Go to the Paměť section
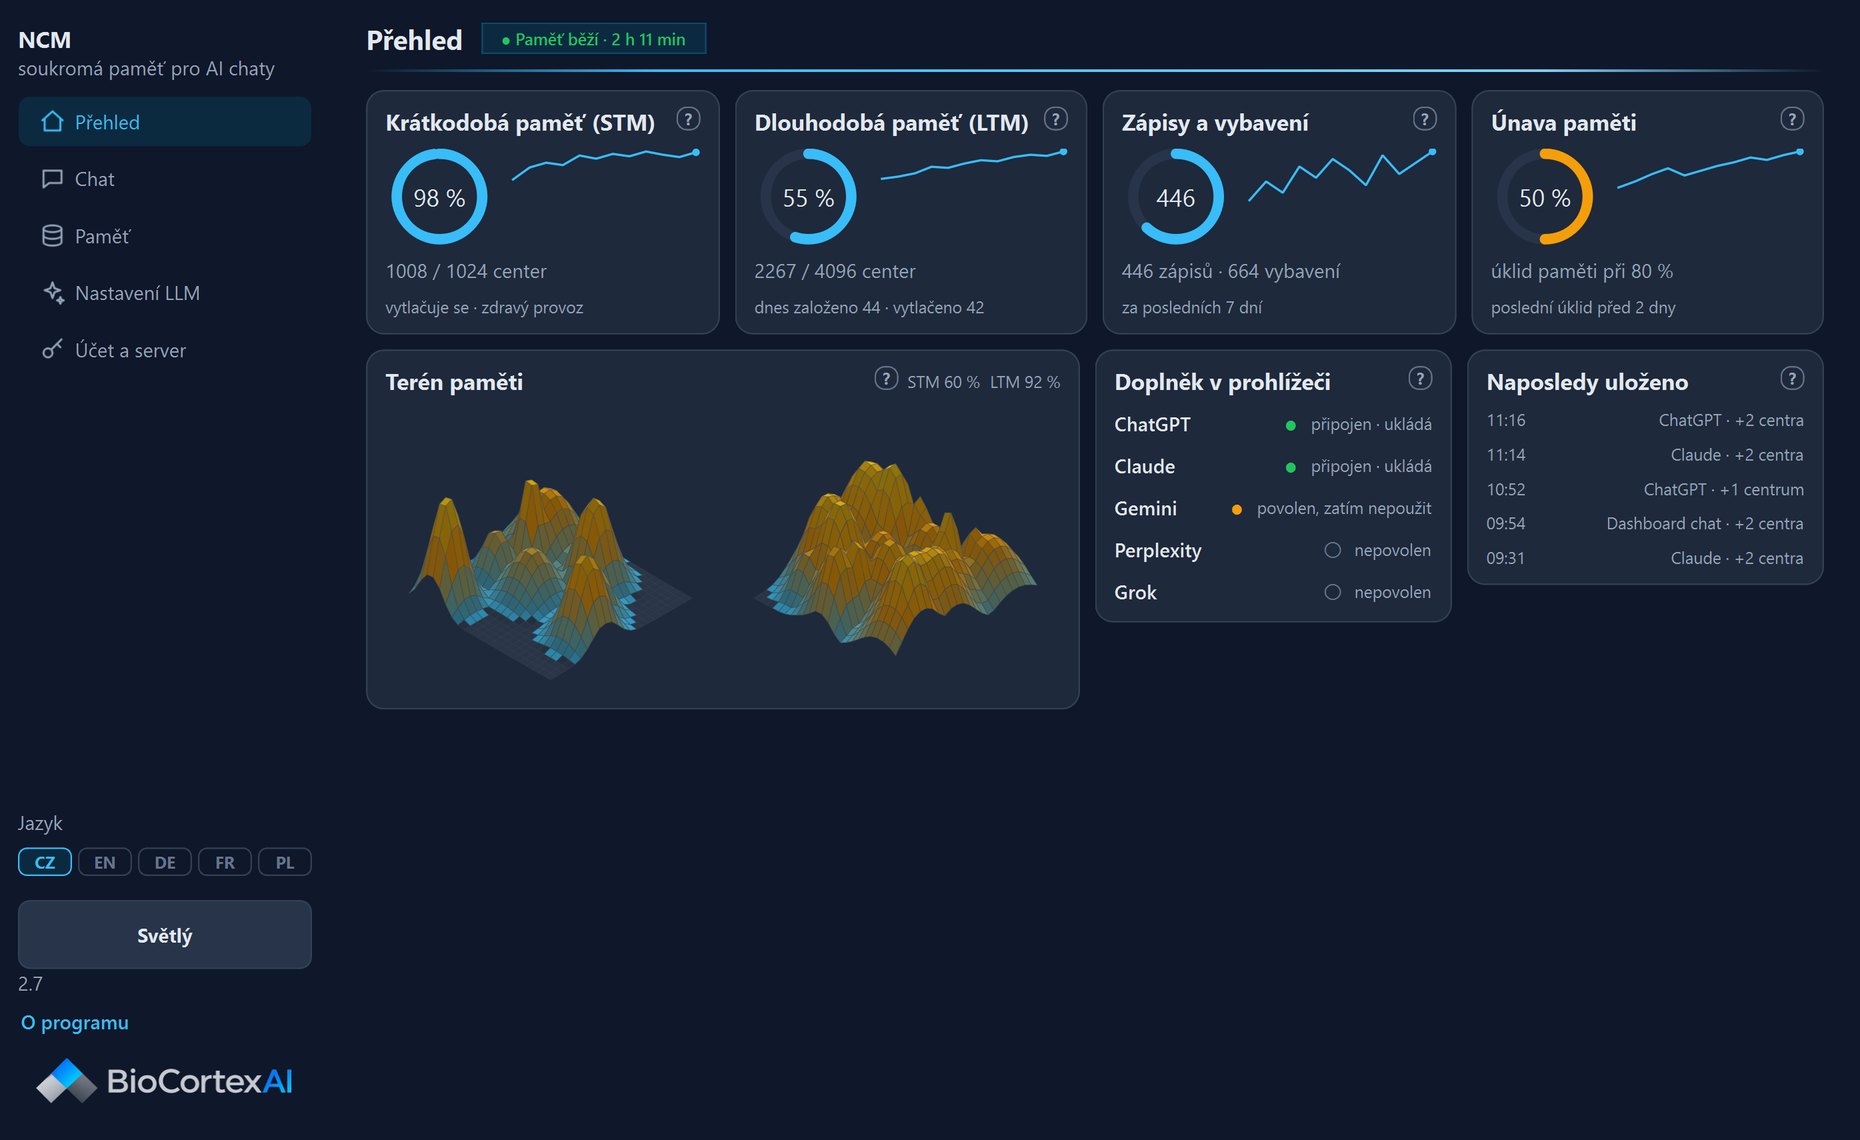 click(x=165, y=236)
